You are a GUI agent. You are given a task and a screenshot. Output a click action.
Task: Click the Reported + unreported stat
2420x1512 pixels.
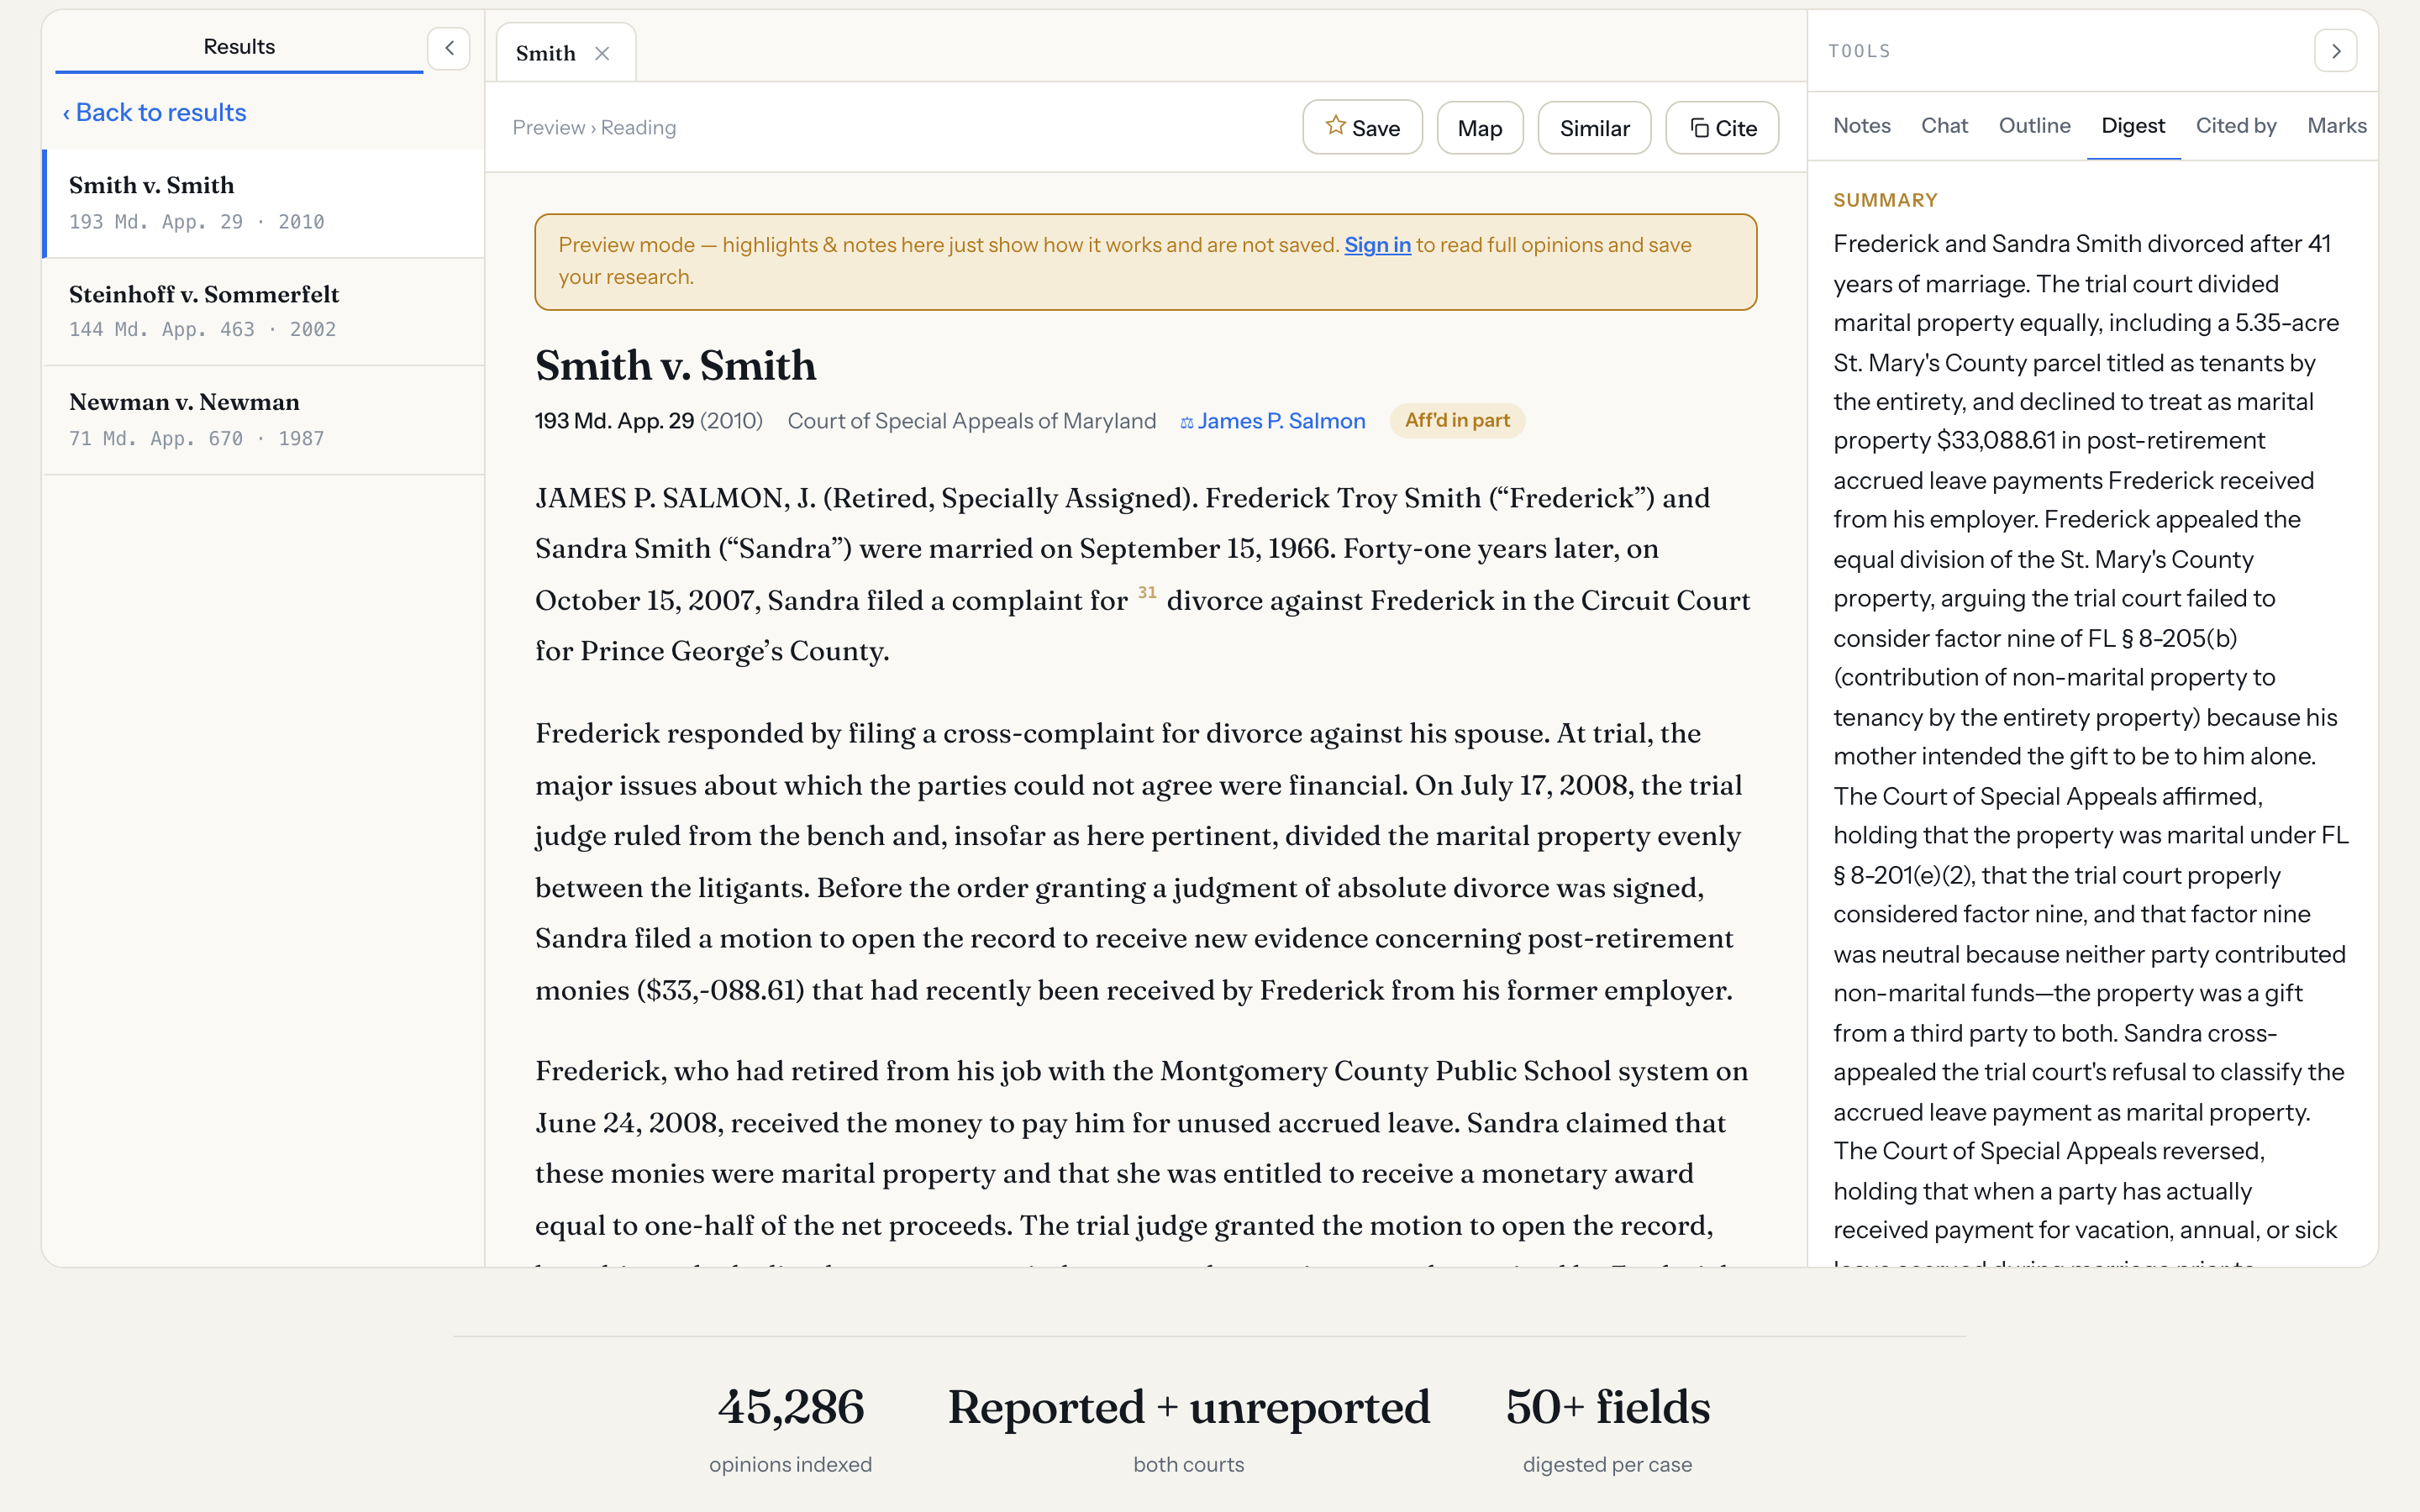[1189, 1428]
